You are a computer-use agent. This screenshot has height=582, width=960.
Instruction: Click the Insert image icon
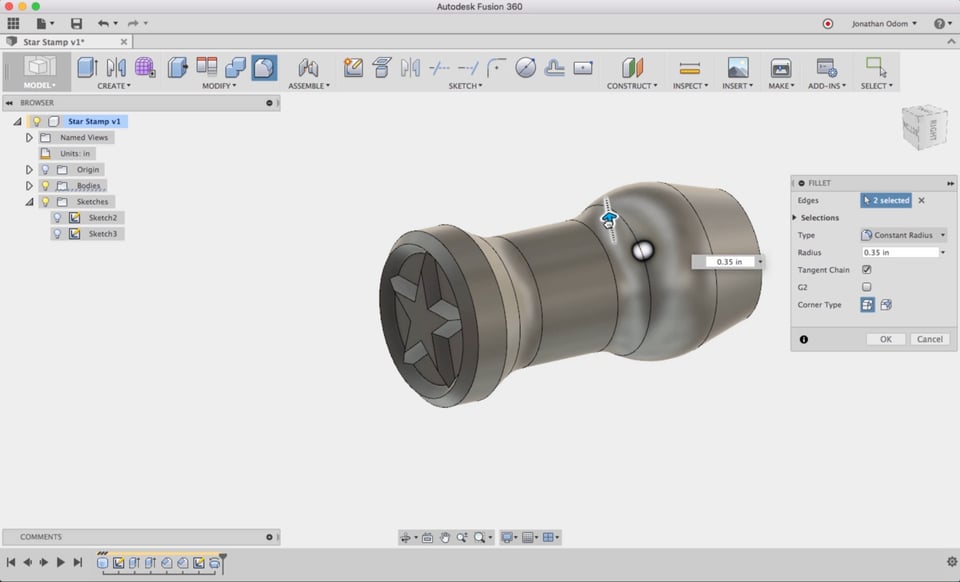738,67
